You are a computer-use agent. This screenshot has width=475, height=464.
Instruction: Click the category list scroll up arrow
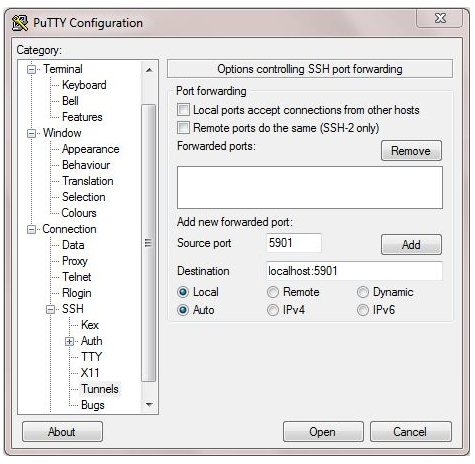149,70
